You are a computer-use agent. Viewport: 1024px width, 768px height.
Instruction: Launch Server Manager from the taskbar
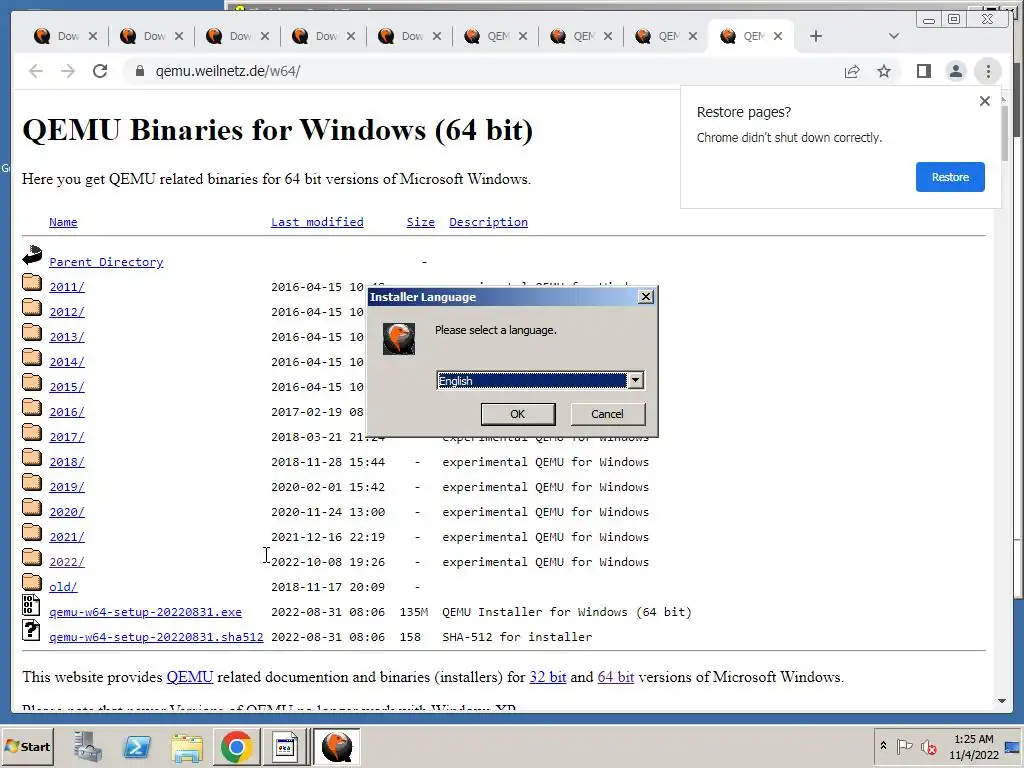[x=88, y=746]
